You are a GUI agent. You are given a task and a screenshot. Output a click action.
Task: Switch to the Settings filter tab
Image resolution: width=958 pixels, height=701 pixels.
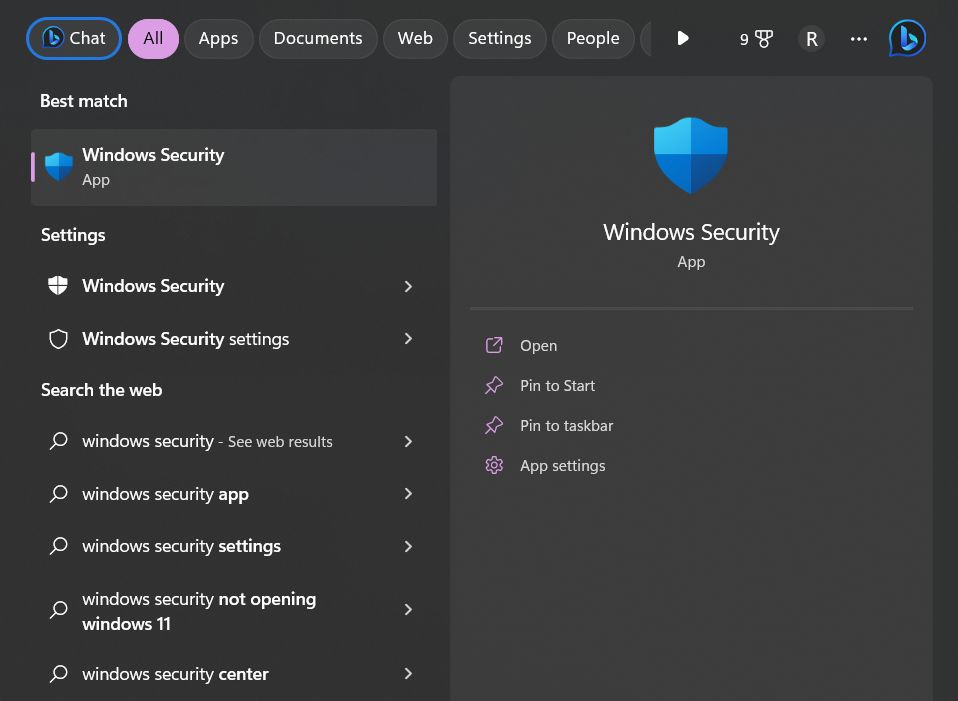point(499,39)
